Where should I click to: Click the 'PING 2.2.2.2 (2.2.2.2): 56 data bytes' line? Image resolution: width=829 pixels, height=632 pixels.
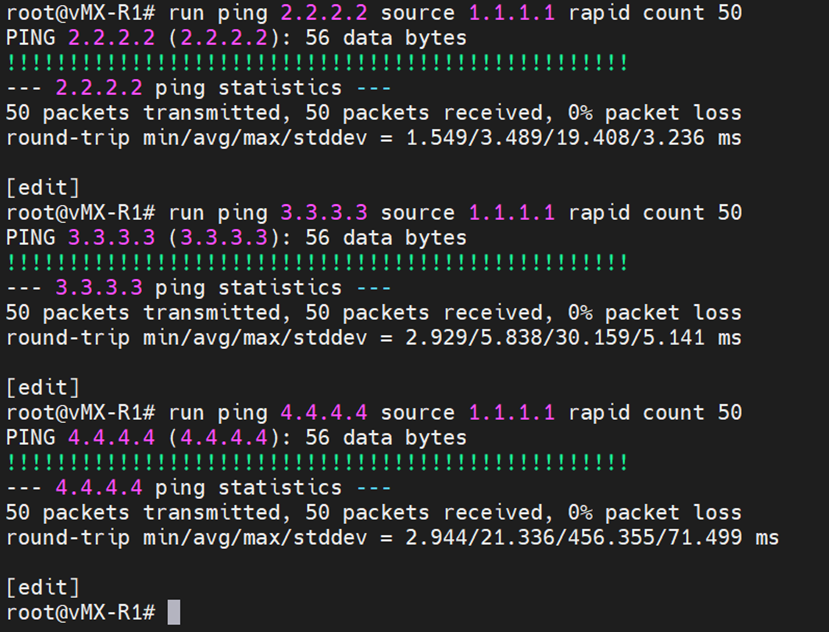tap(236, 38)
